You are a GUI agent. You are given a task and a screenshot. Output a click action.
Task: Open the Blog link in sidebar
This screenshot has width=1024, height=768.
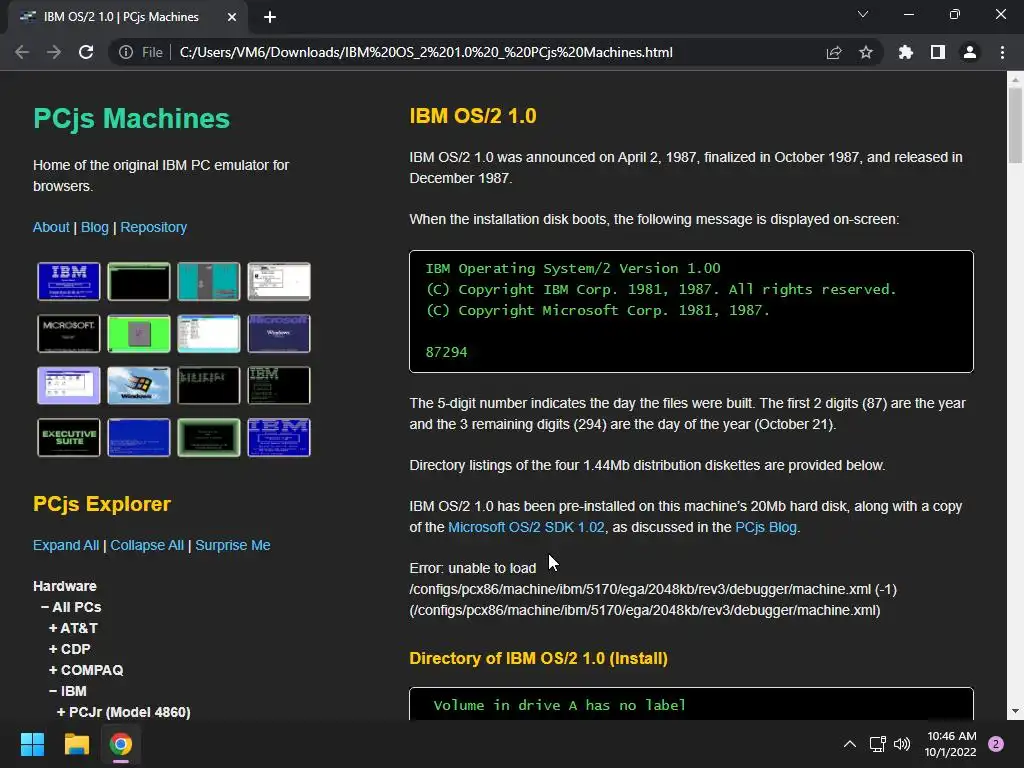click(x=95, y=227)
